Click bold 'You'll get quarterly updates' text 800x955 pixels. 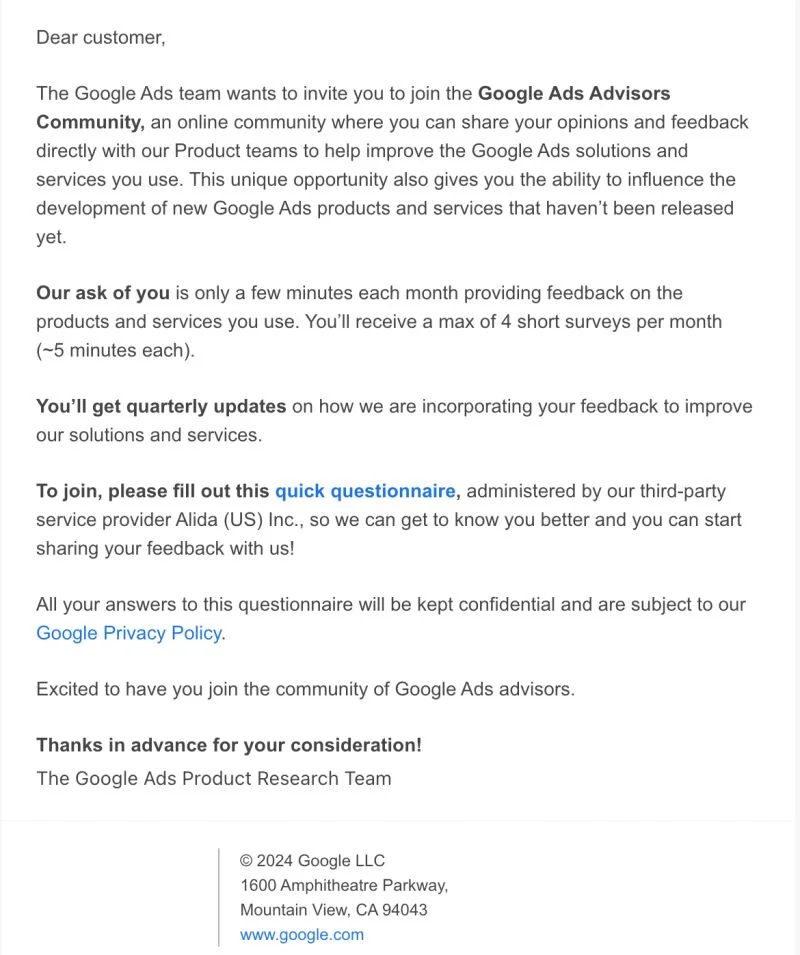pyautogui.click(x=161, y=406)
